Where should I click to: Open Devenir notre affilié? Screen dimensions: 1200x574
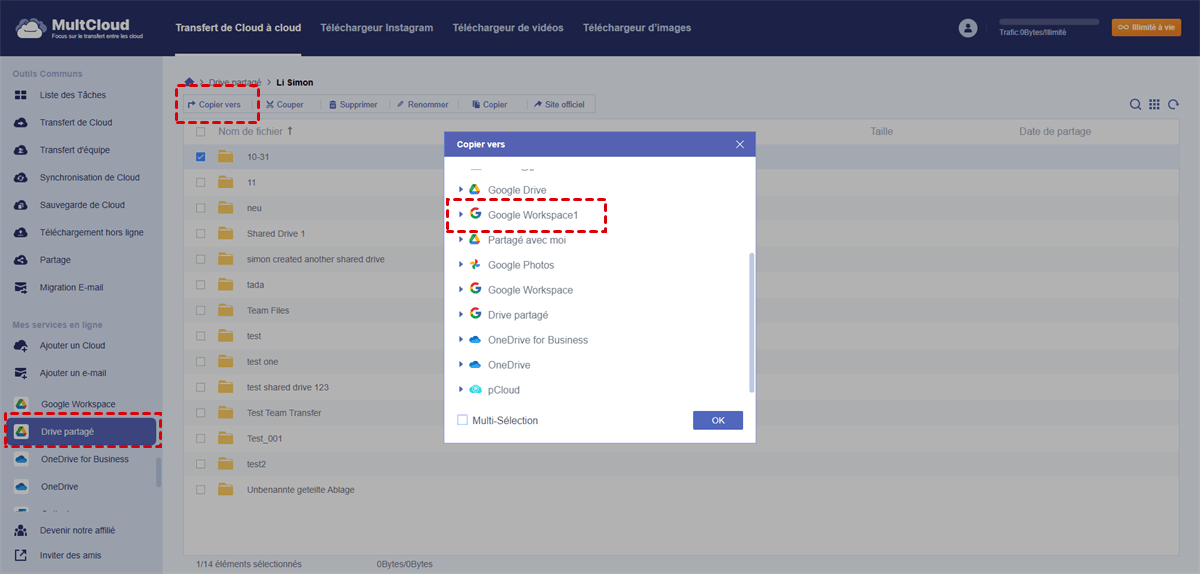coord(77,530)
